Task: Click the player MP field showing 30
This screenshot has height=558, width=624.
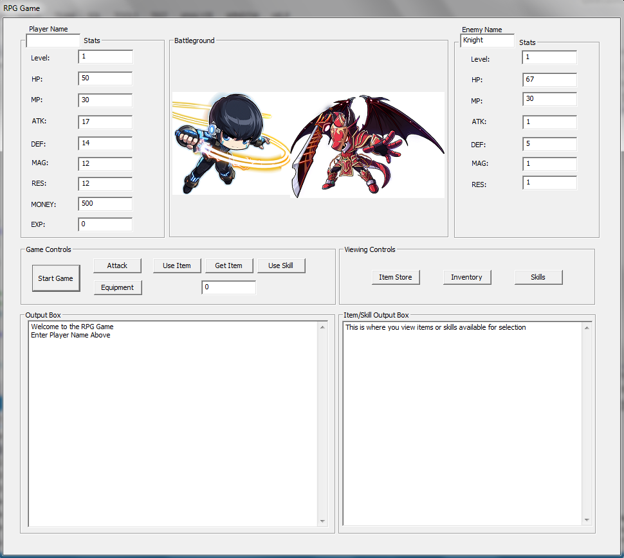Action: pos(105,100)
